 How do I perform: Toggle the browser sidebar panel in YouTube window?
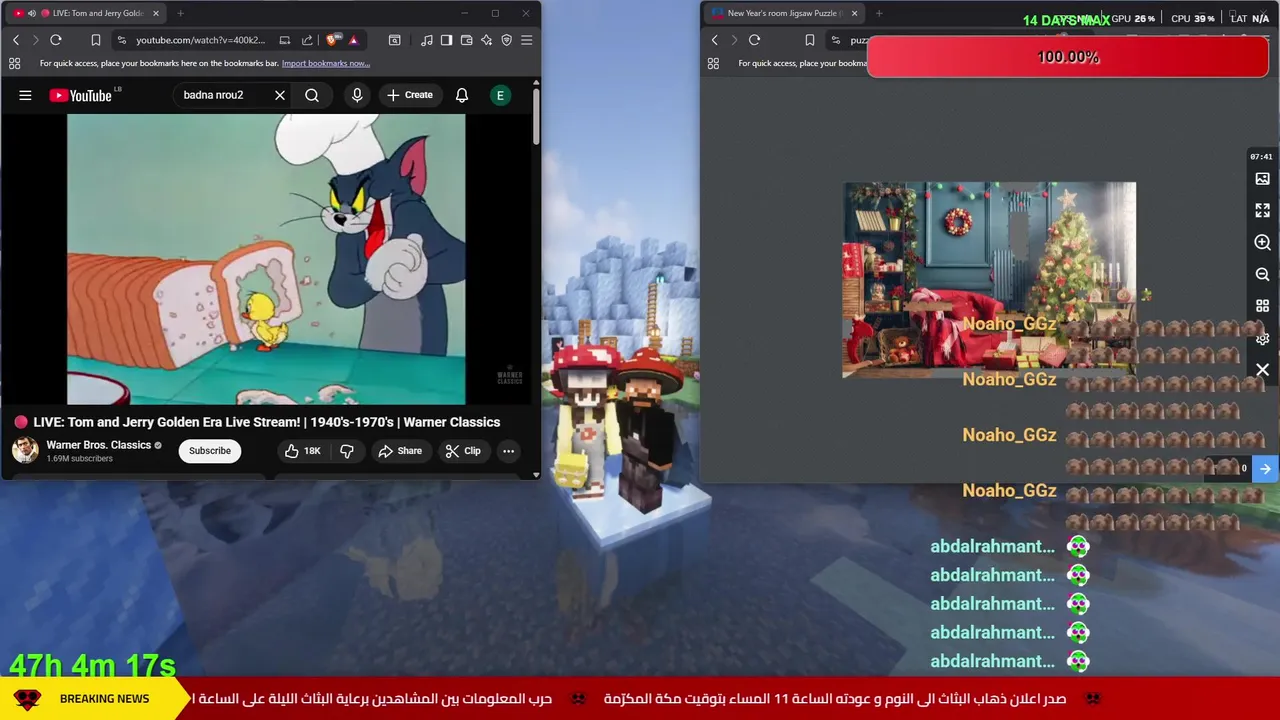tap(446, 40)
